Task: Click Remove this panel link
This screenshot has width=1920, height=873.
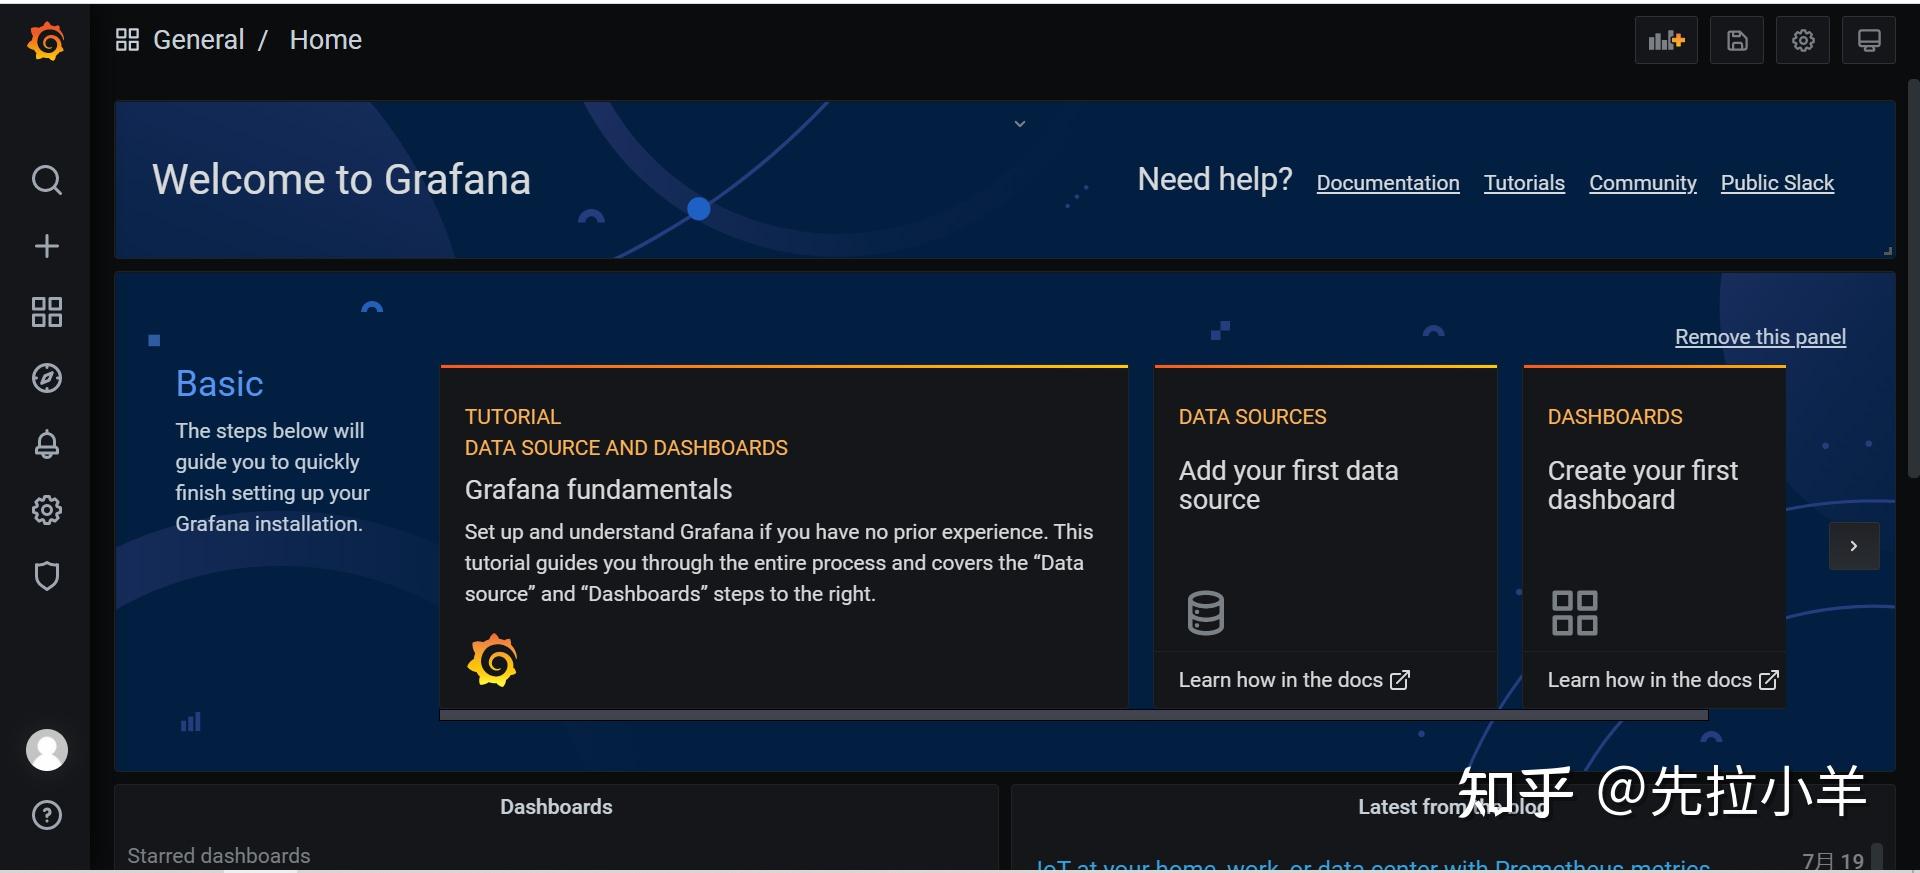Action: click(x=1760, y=337)
